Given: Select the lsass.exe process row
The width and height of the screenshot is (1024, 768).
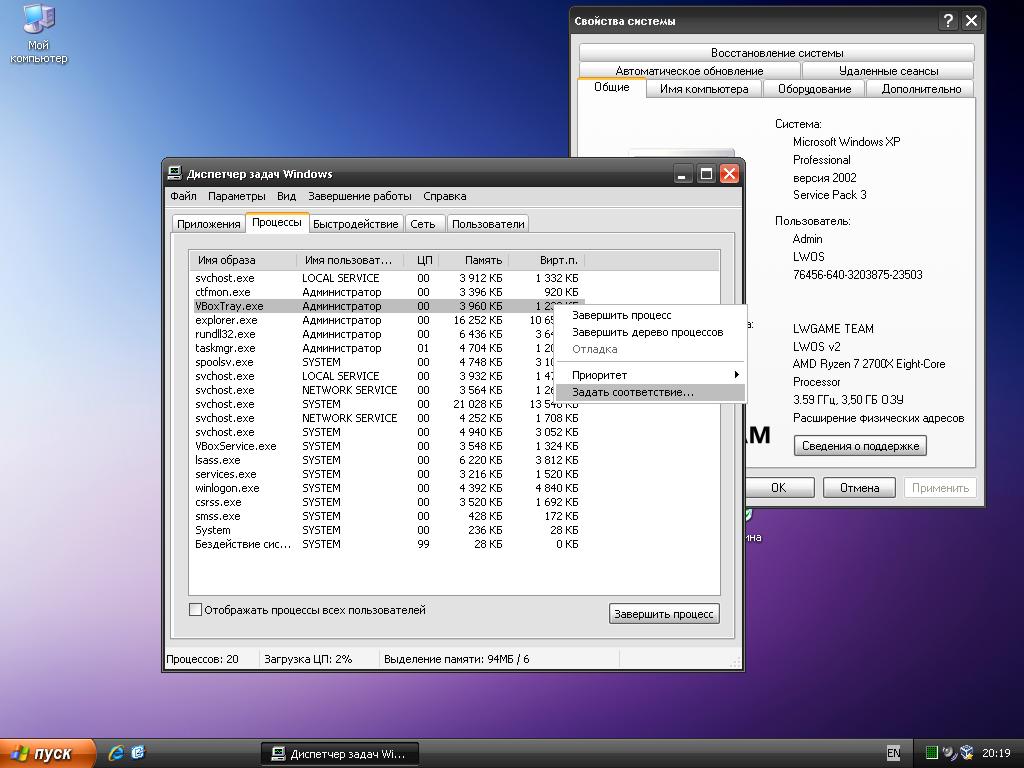Looking at the screenshot, I should click(x=218, y=460).
